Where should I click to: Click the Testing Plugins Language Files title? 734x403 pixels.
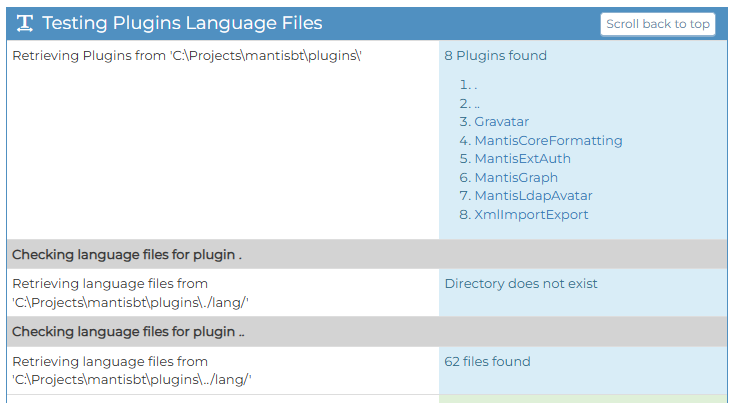click(182, 23)
